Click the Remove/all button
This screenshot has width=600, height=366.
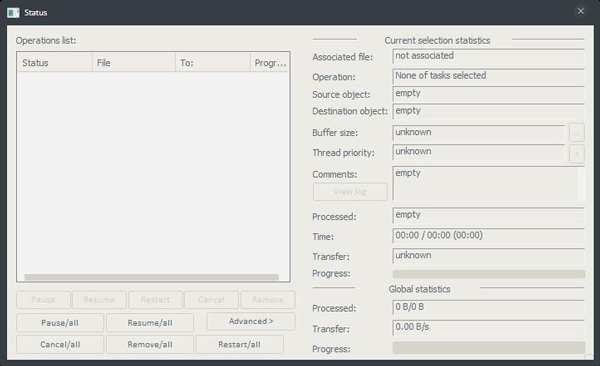pos(150,344)
